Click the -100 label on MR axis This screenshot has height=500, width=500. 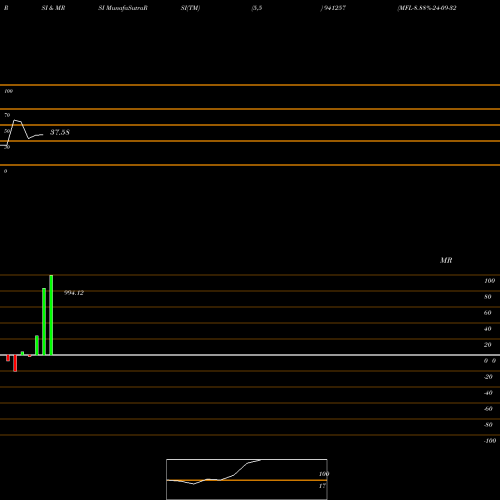[x=490, y=441]
